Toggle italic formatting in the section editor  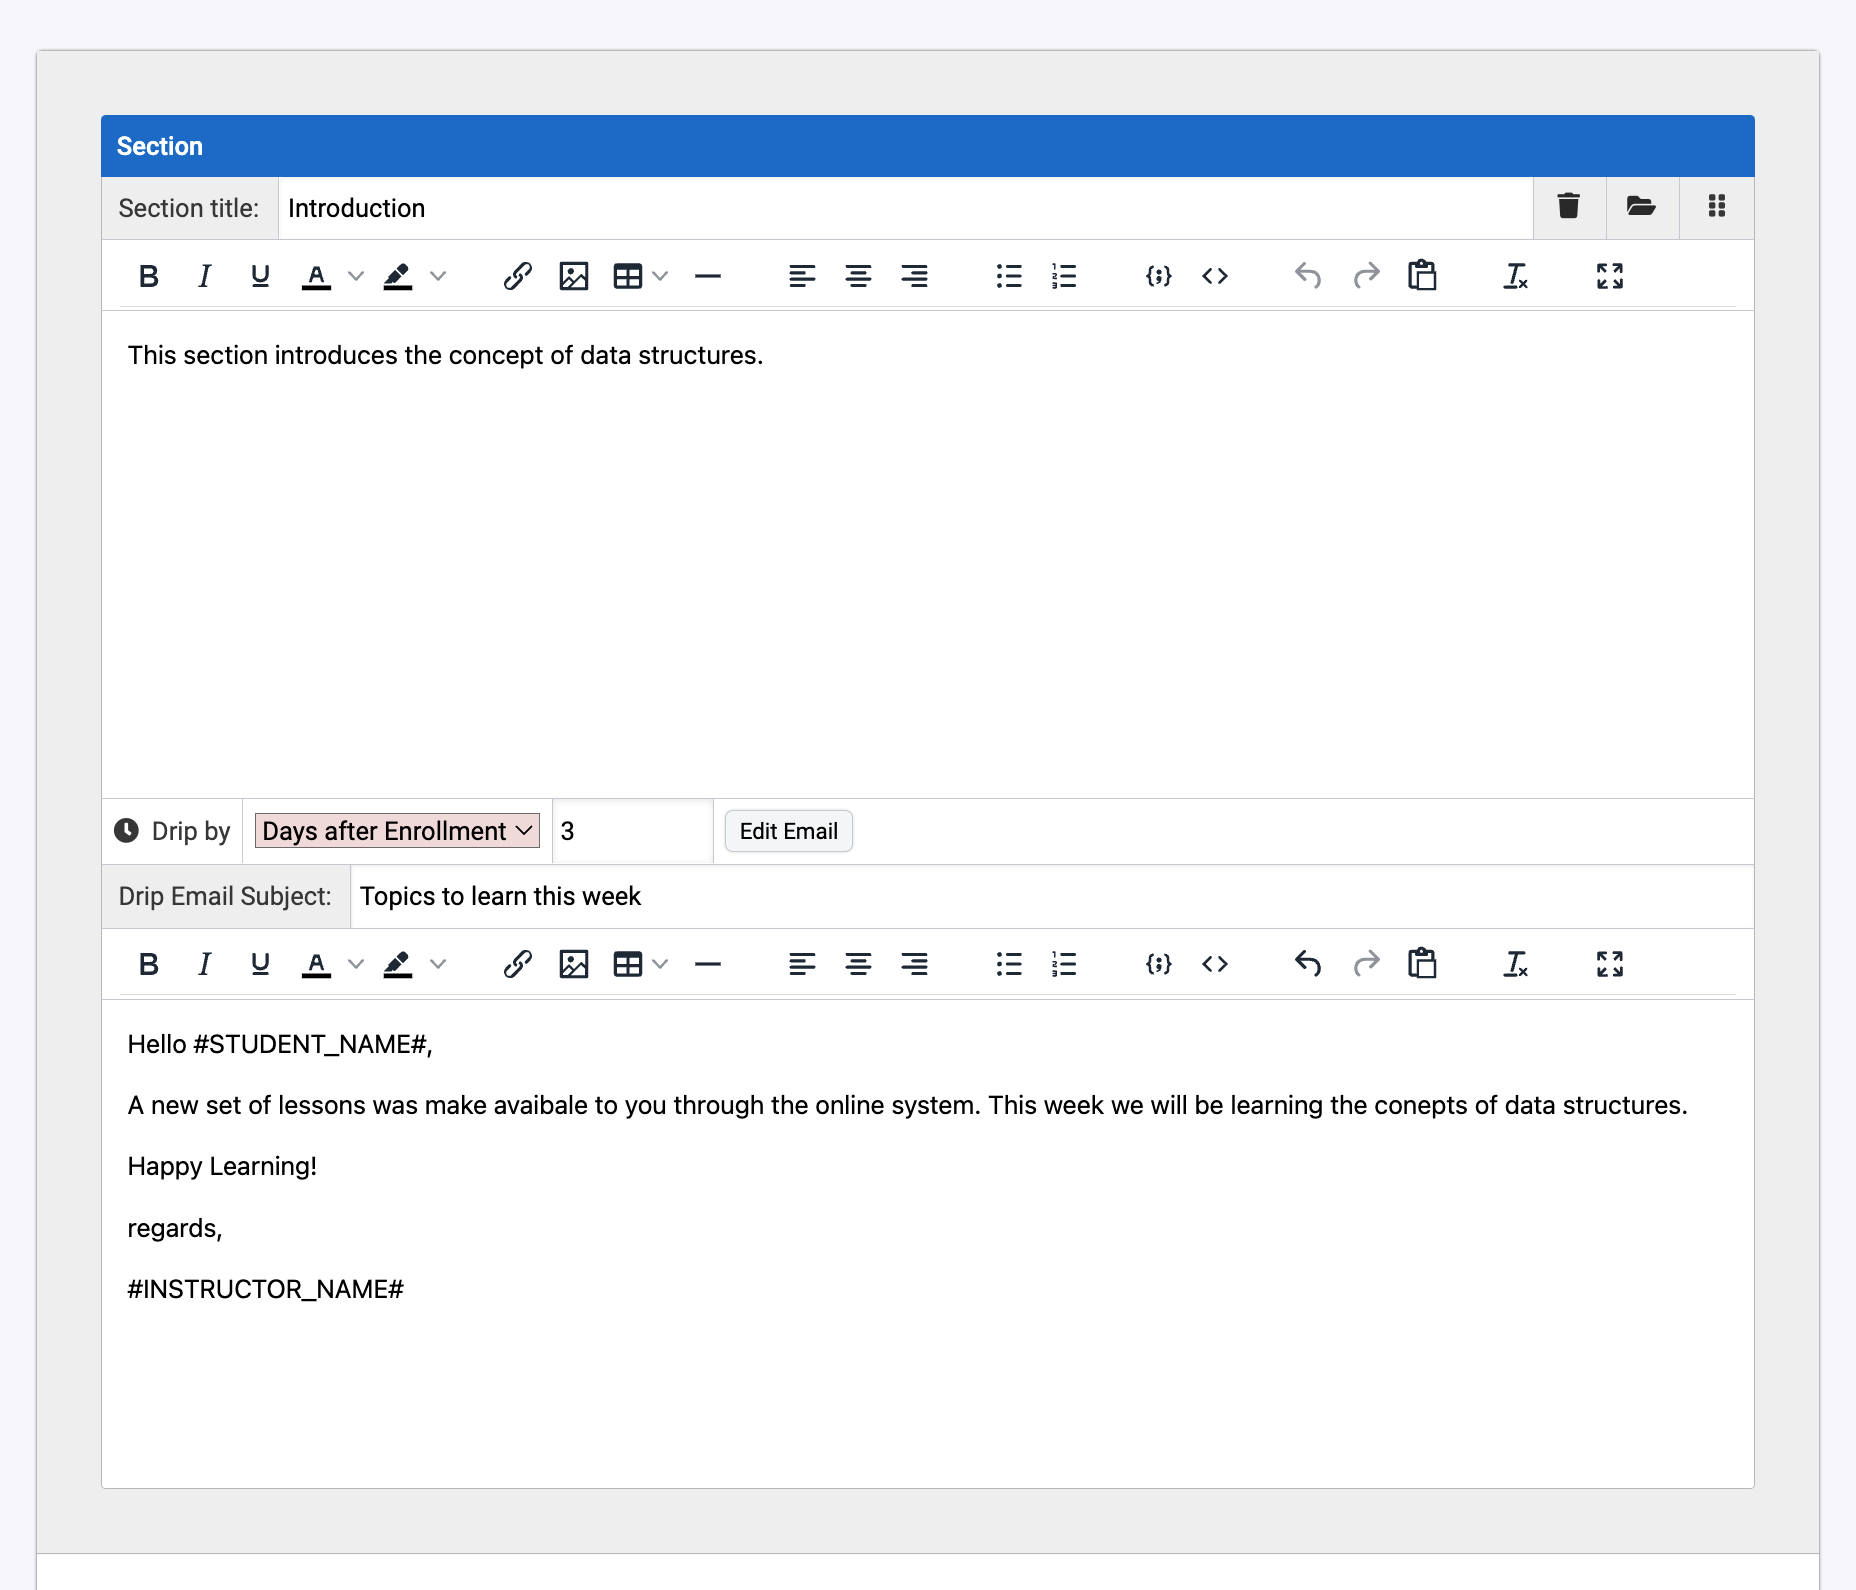coord(204,276)
